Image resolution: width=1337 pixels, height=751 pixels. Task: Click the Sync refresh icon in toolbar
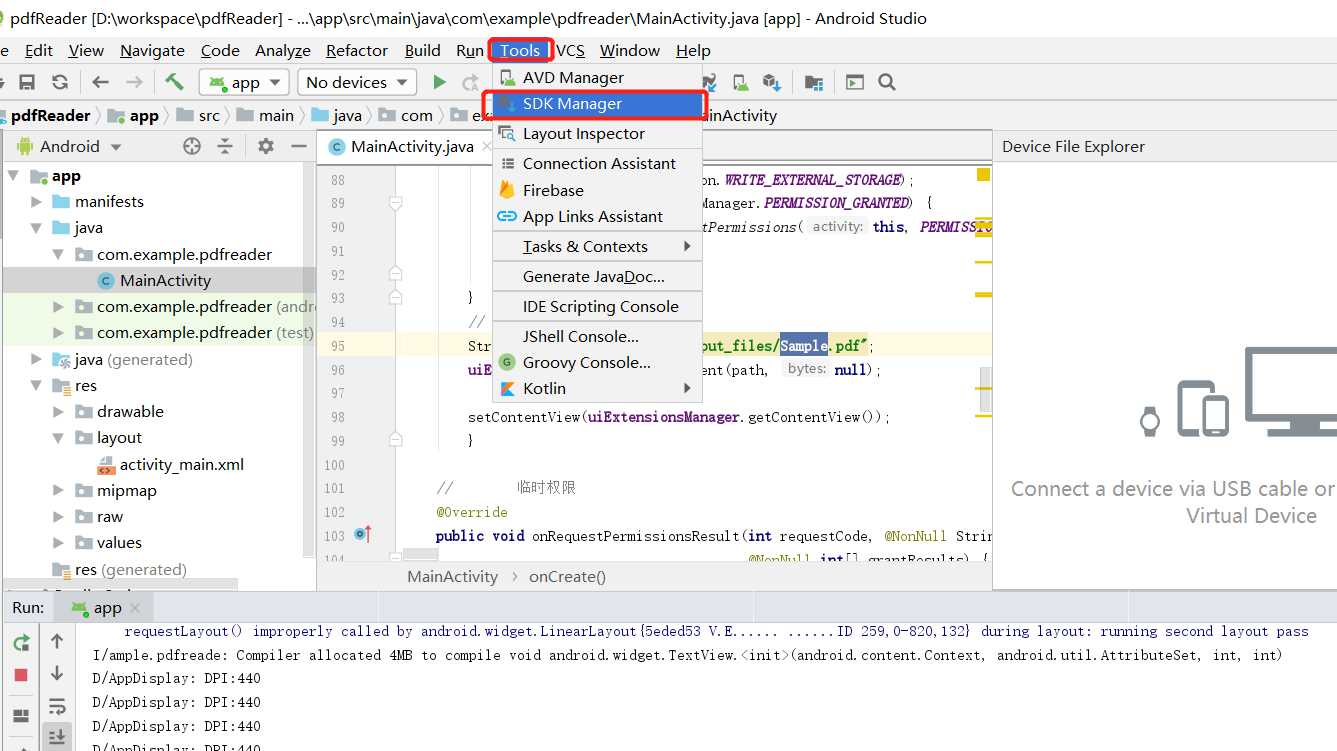coord(60,82)
